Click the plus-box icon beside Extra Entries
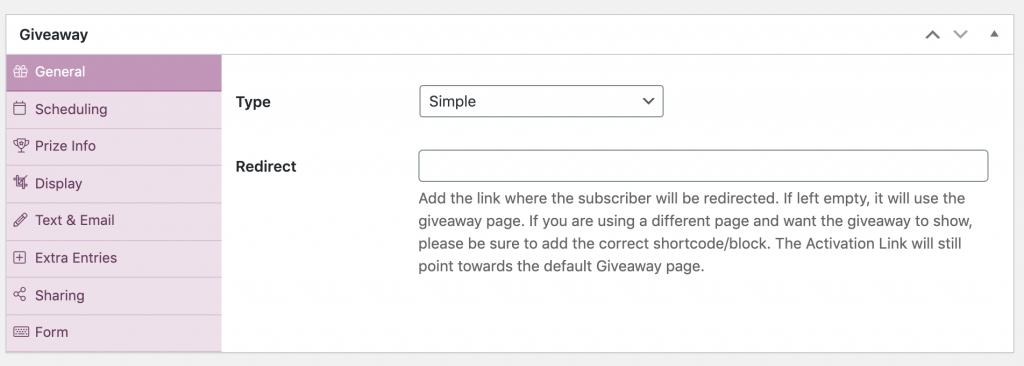Image resolution: width=1024 pixels, height=366 pixels. click(20, 258)
